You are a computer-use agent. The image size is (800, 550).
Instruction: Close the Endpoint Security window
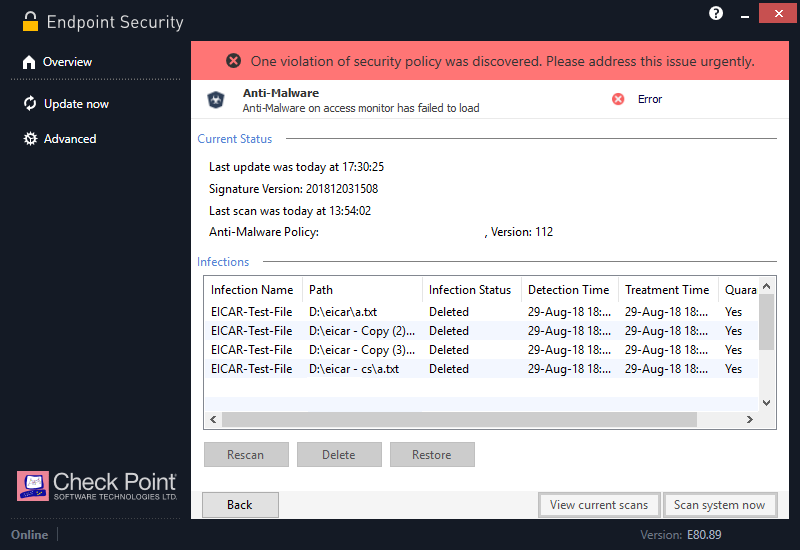pyautogui.click(x=778, y=13)
